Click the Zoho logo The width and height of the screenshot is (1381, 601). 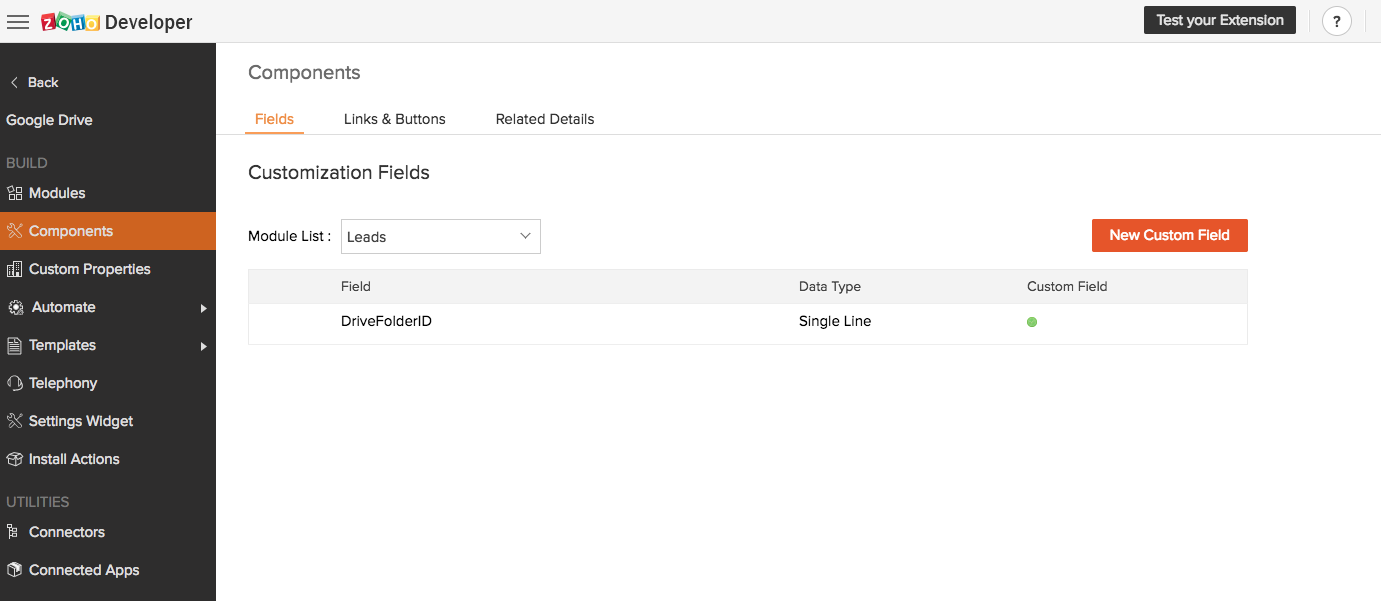click(69, 22)
